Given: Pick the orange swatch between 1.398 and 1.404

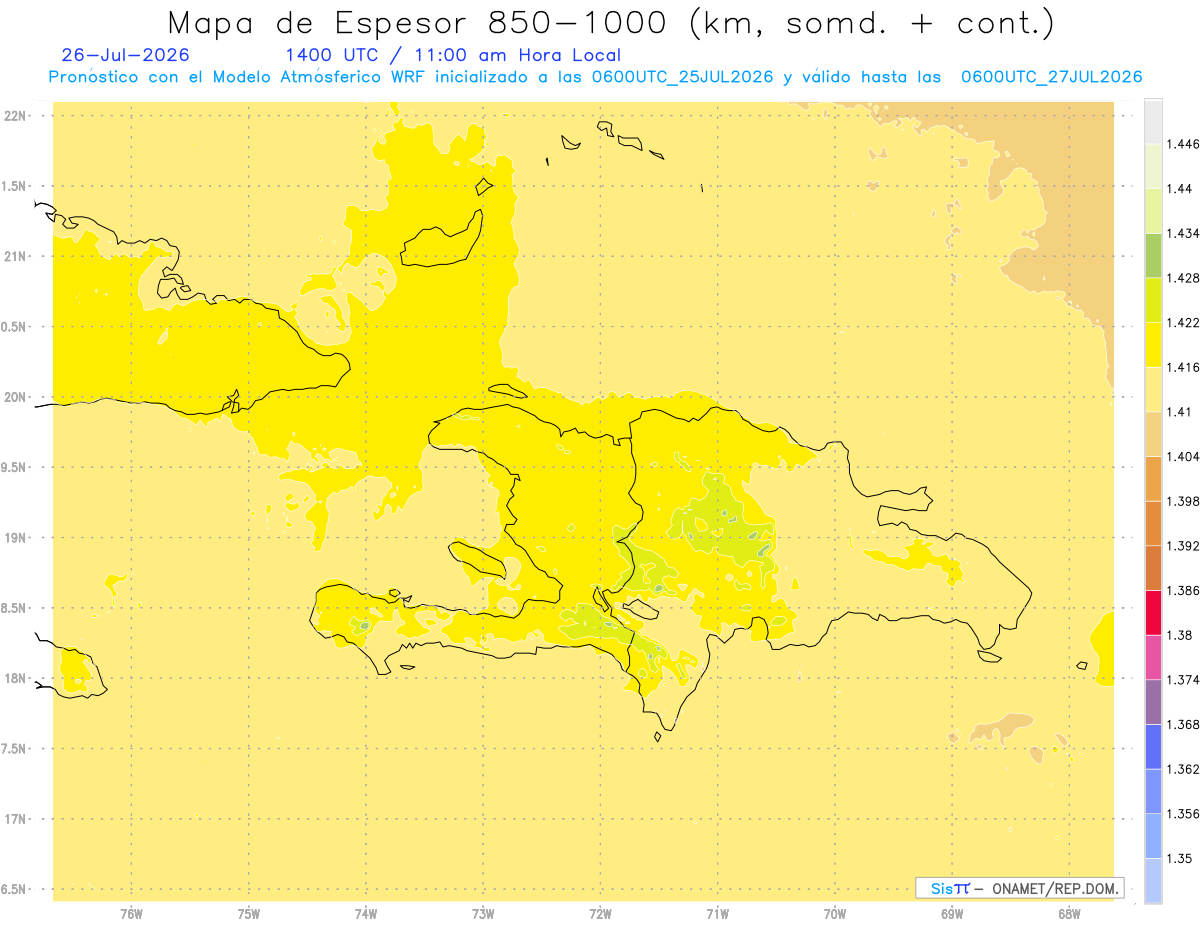Looking at the screenshot, I should click(1154, 479).
